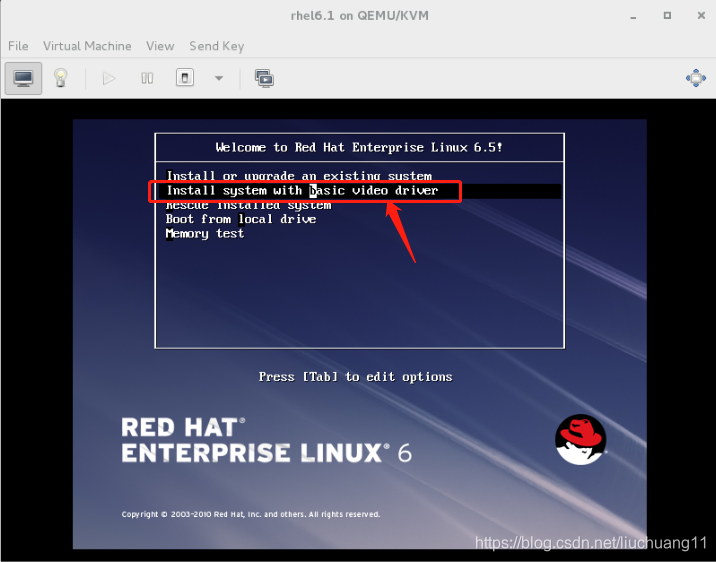
Task: Open the File menu
Action: pyautogui.click(x=18, y=46)
